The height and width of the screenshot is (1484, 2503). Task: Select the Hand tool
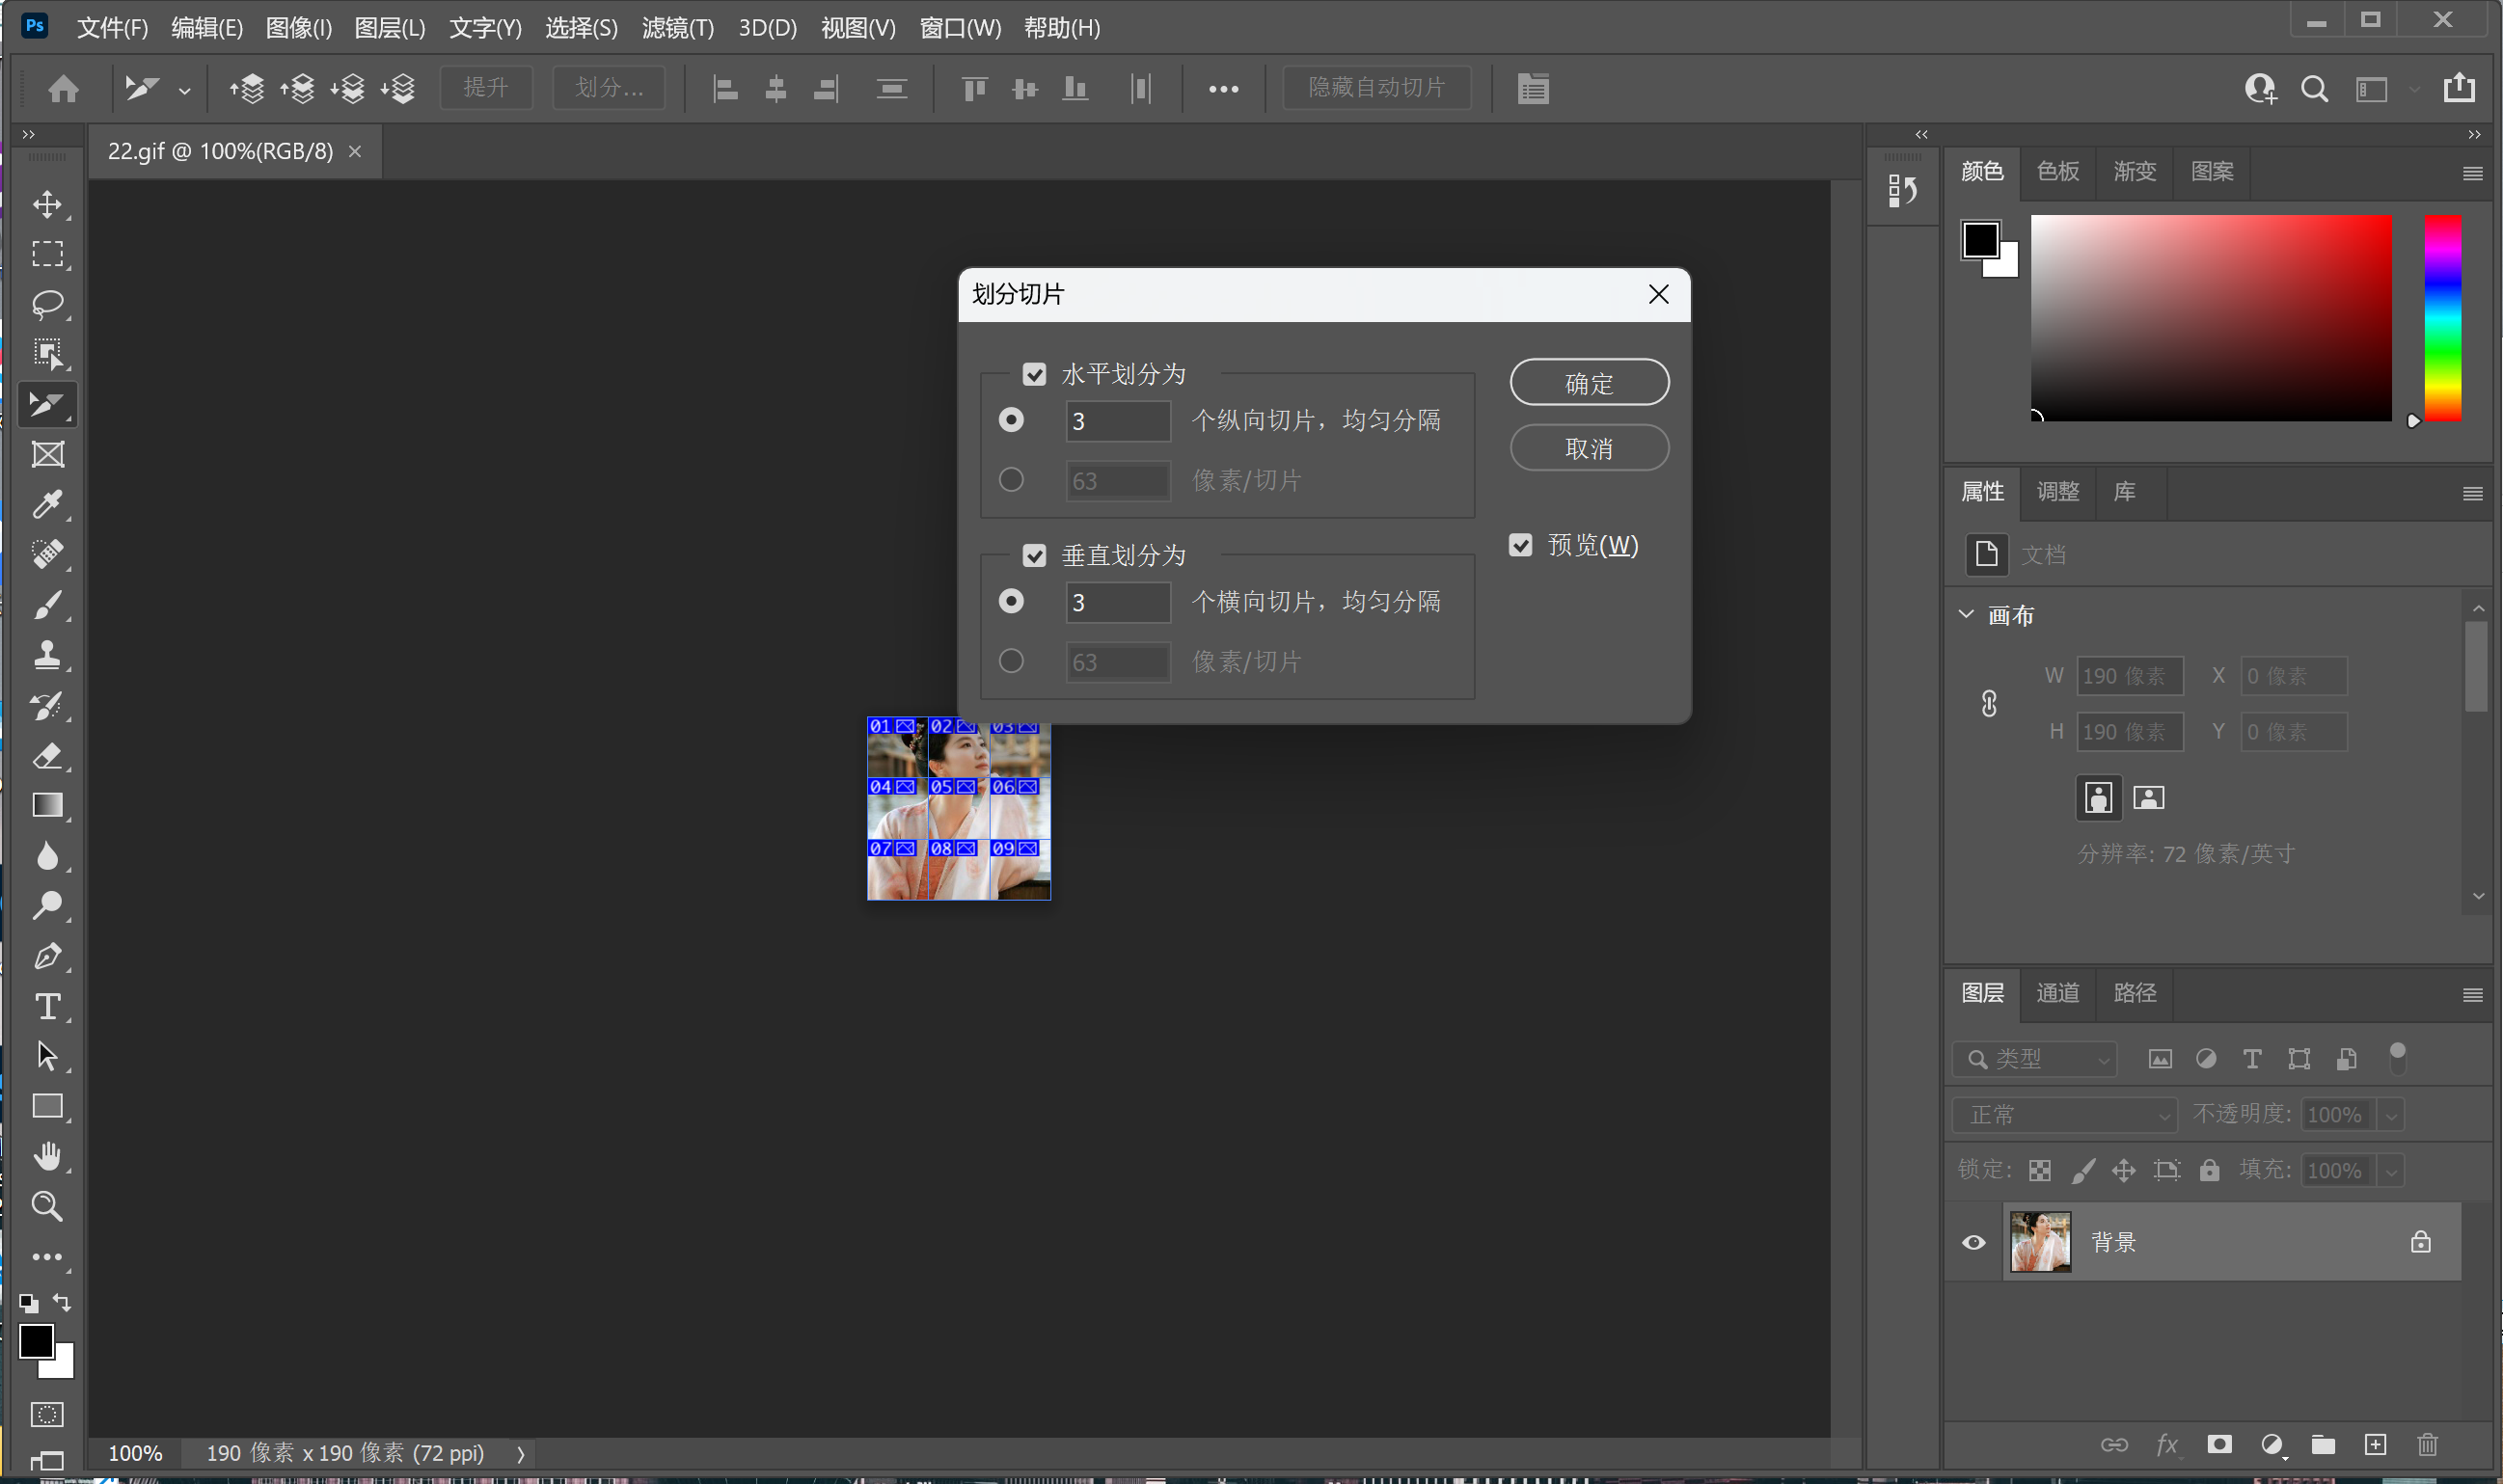(x=47, y=1156)
